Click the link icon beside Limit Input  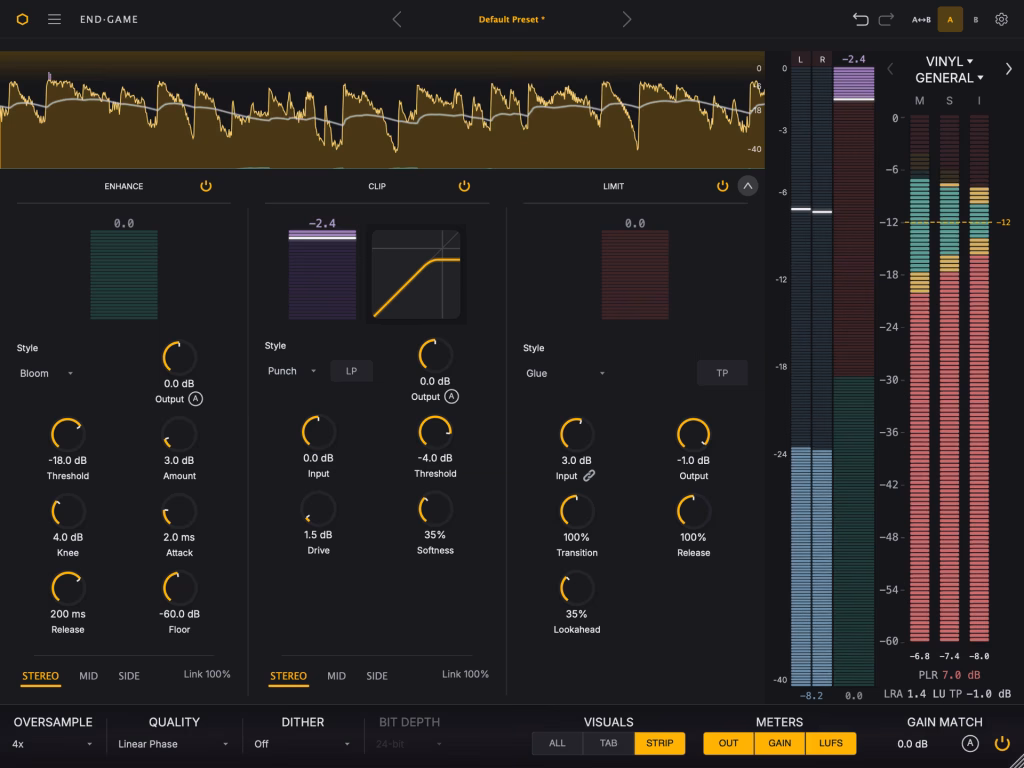[589, 476]
